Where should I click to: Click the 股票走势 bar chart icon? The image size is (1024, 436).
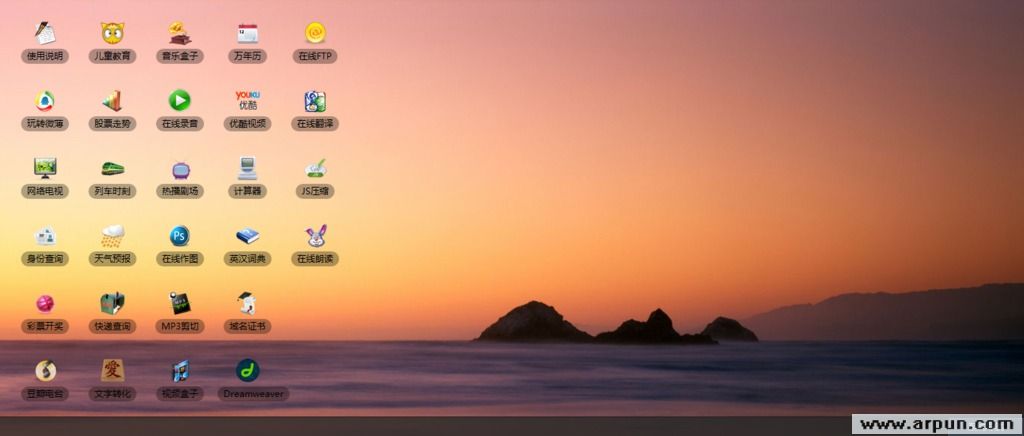coord(112,101)
